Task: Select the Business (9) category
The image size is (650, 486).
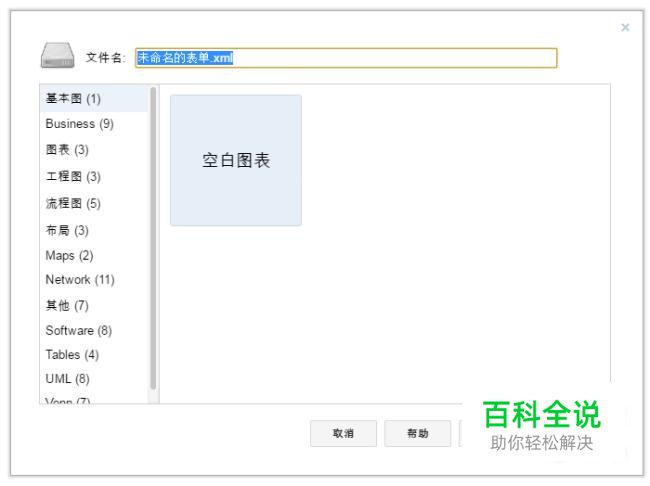Action: point(94,124)
